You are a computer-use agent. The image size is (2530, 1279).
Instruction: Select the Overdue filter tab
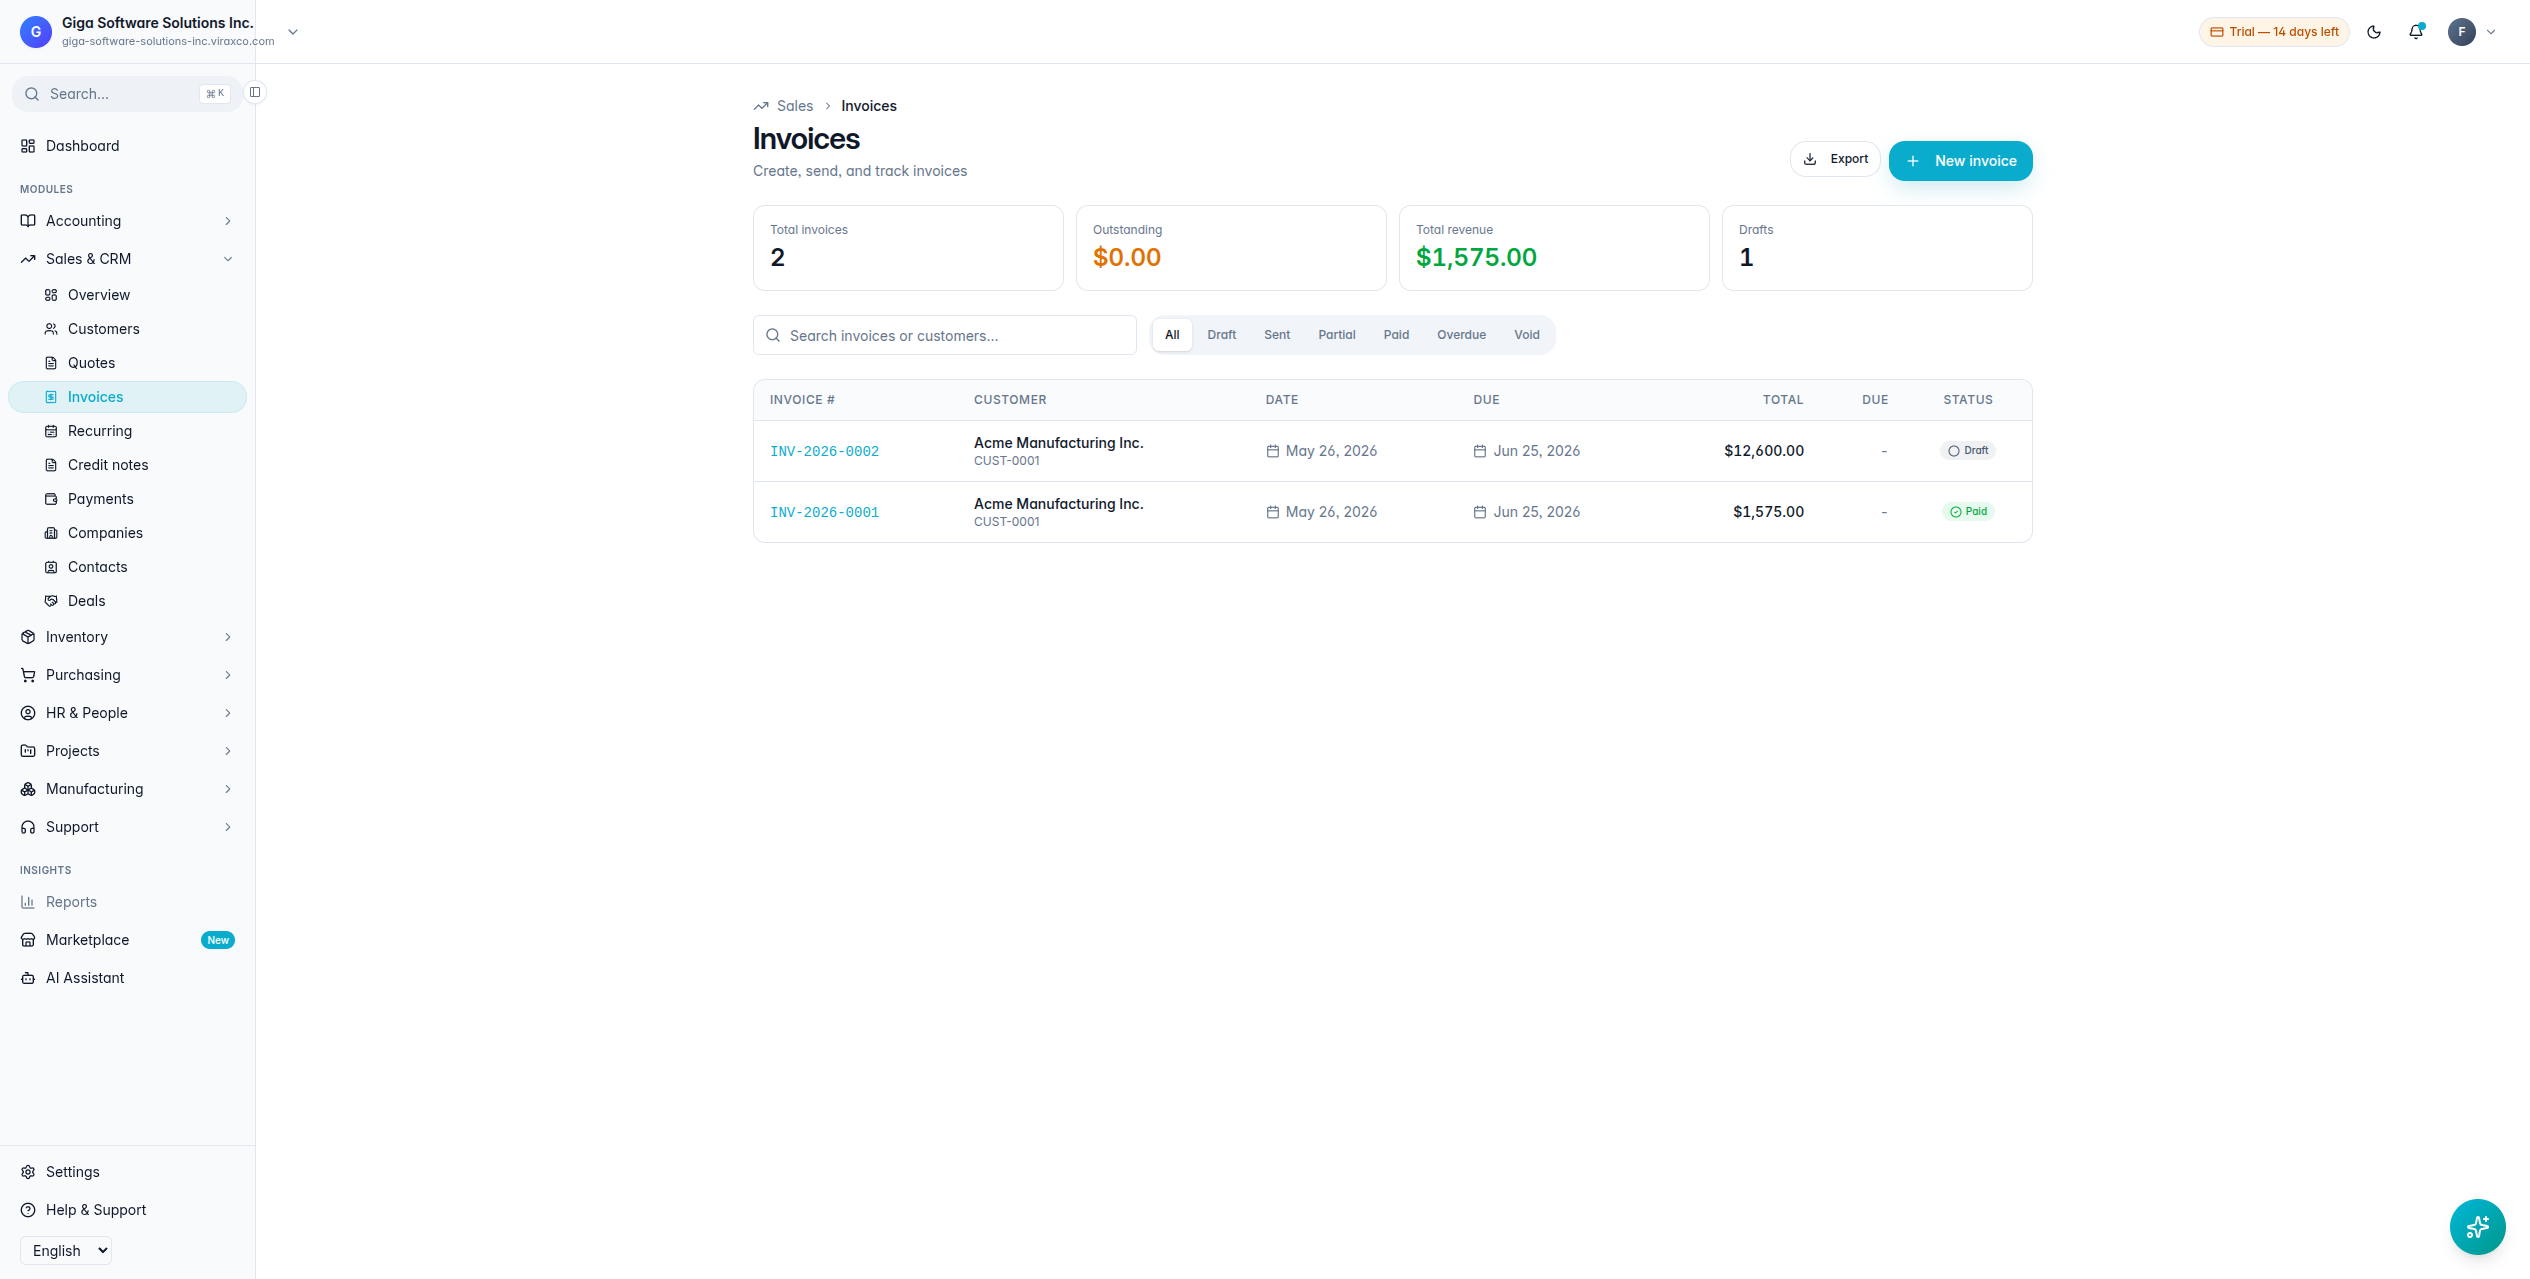pyautogui.click(x=1461, y=335)
